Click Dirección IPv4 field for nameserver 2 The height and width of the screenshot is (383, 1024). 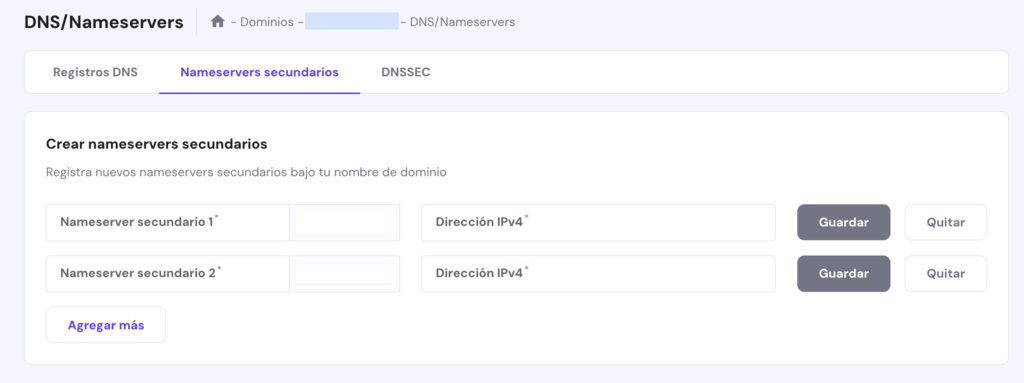pos(598,273)
